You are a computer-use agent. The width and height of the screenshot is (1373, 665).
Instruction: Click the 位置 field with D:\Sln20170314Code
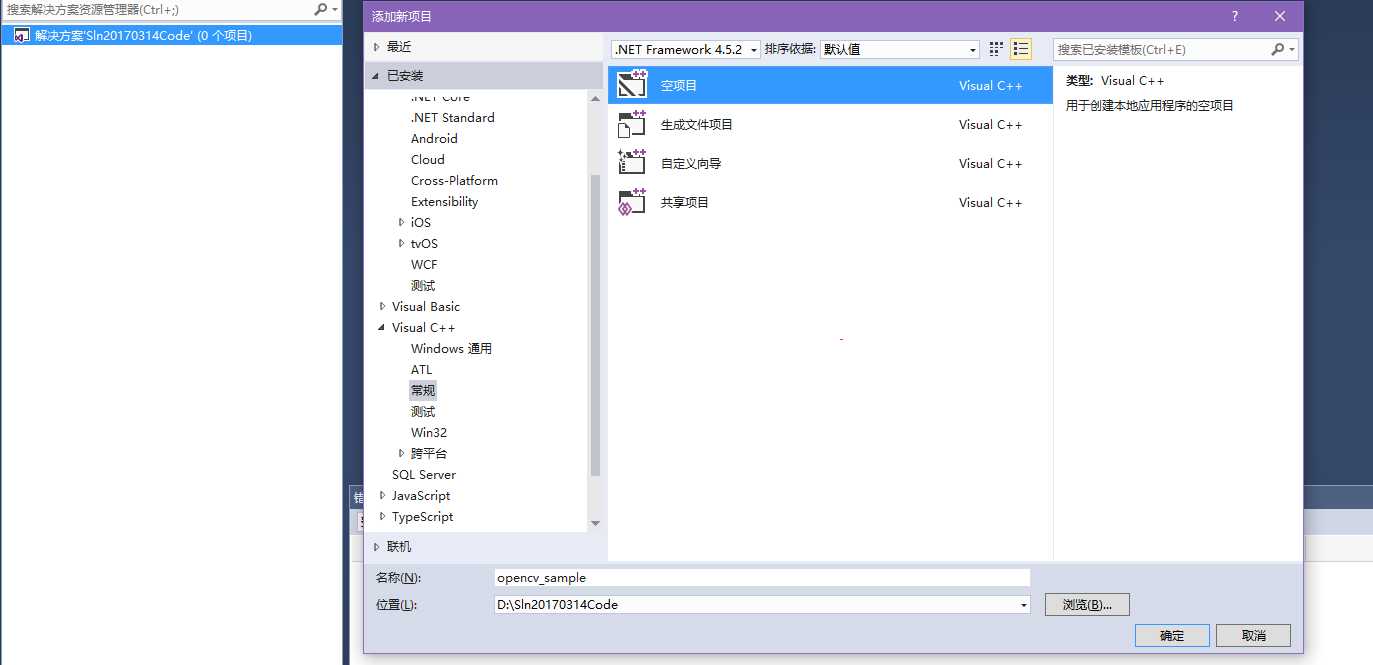click(762, 605)
